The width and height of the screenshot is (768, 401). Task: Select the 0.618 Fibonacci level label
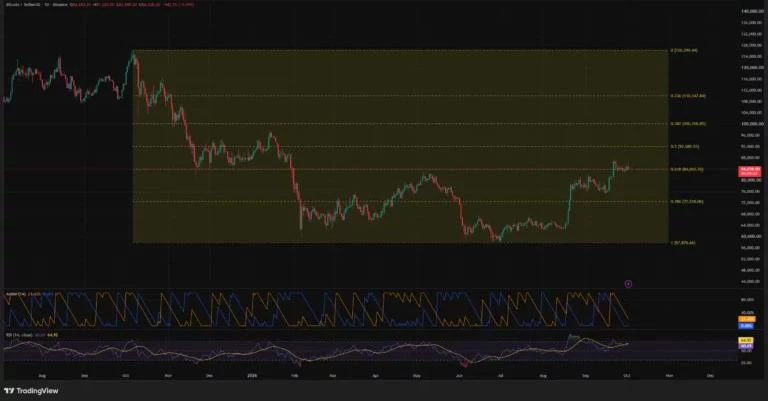[687, 169]
